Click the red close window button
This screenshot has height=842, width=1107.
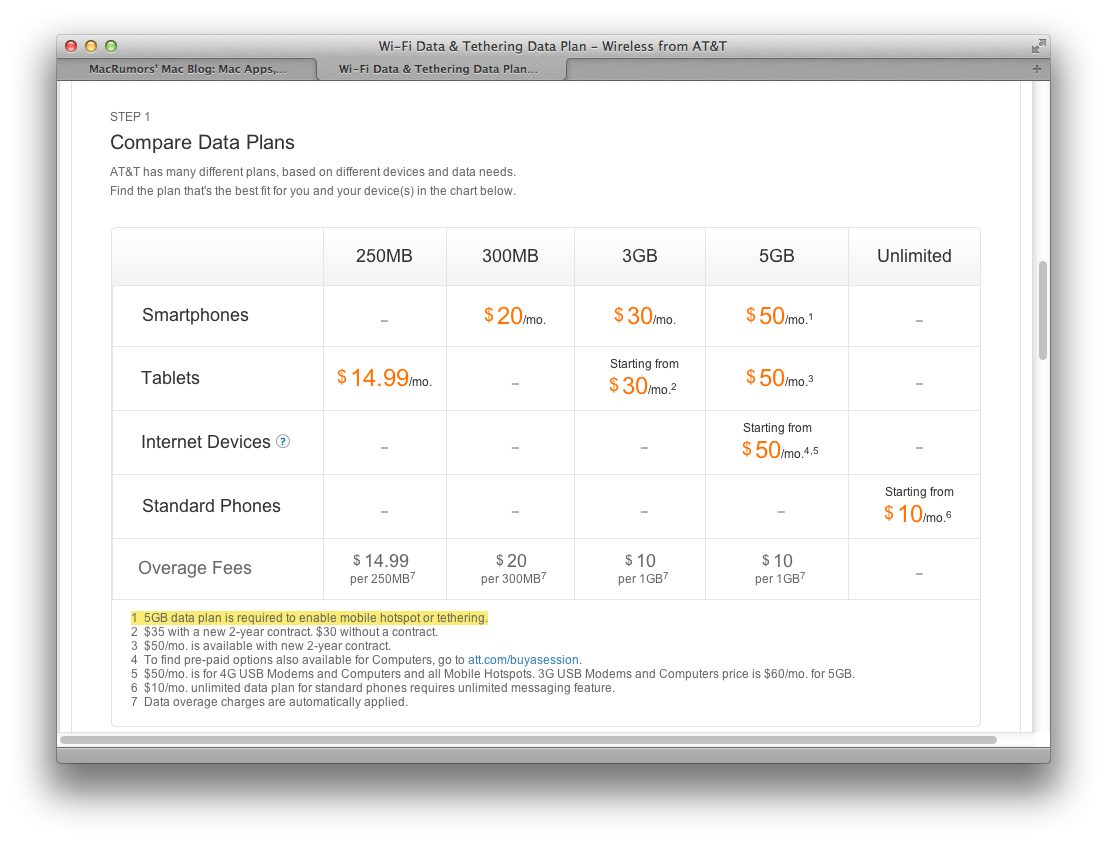click(71, 46)
